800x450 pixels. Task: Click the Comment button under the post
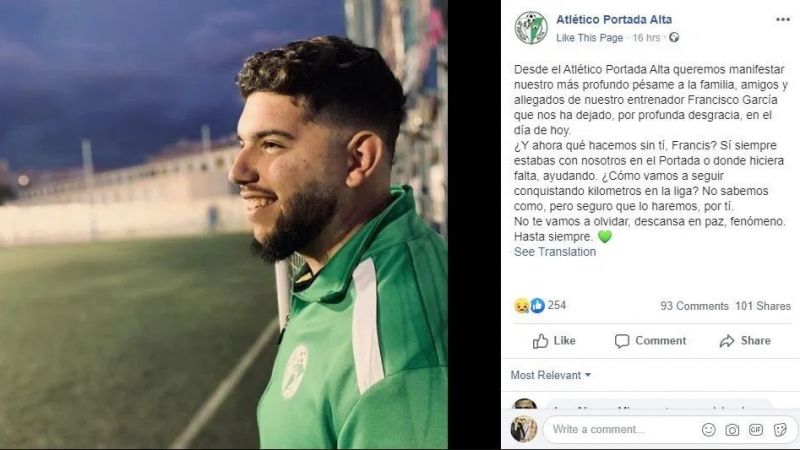pos(650,341)
